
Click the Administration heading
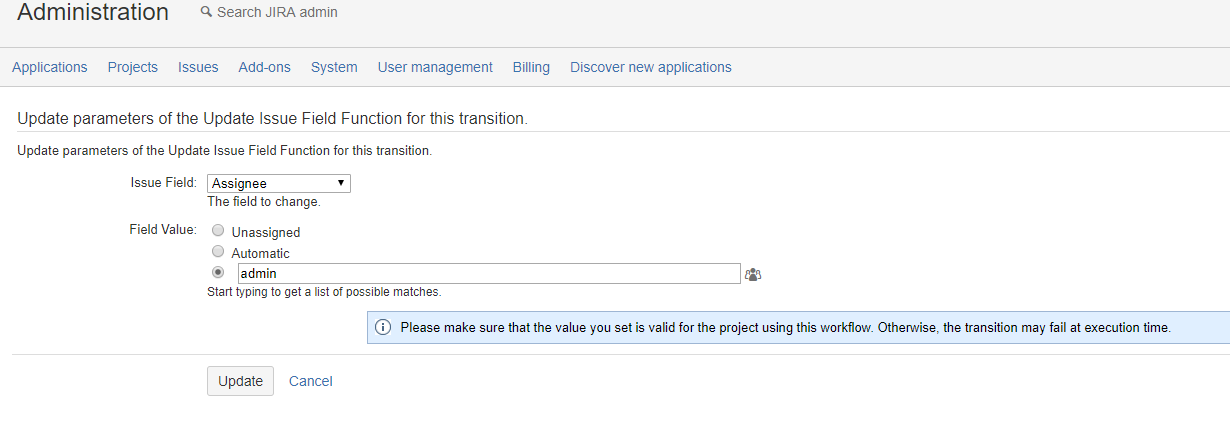pos(93,13)
